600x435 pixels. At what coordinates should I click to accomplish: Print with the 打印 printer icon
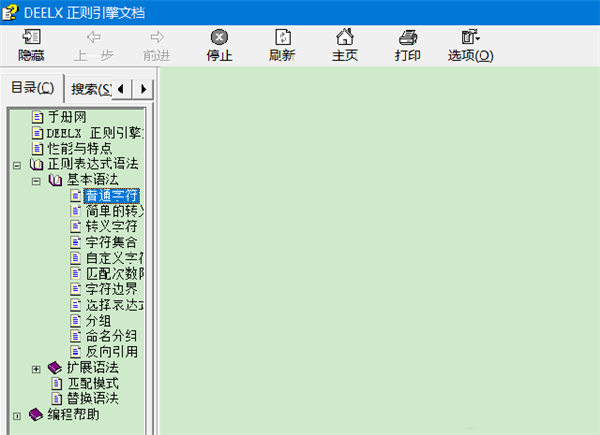click(x=408, y=37)
